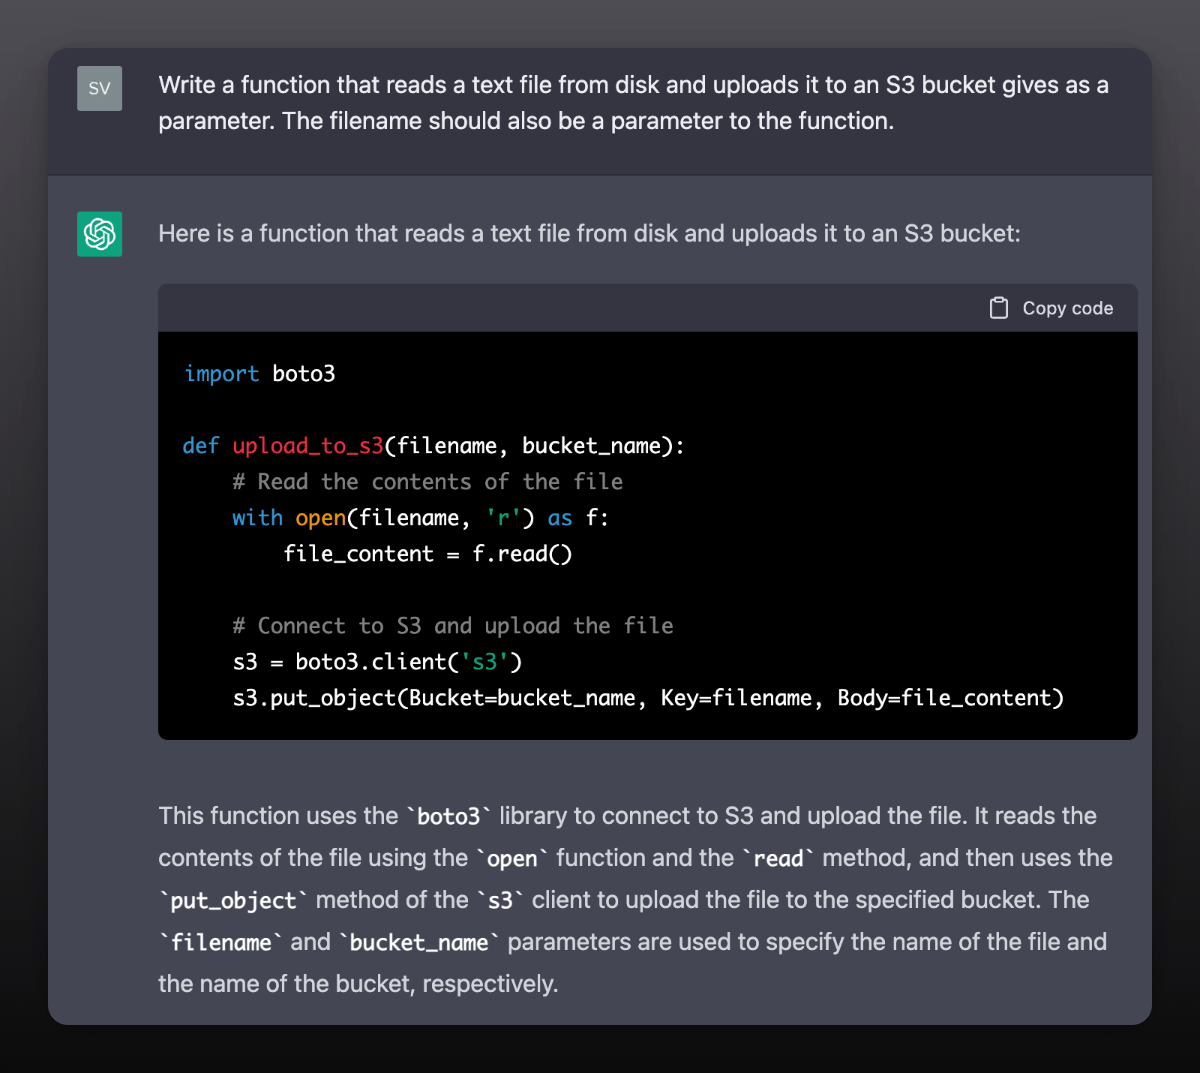Click the code block header bar
This screenshot has height=1073, width=1200.
(x=648, y=308)
